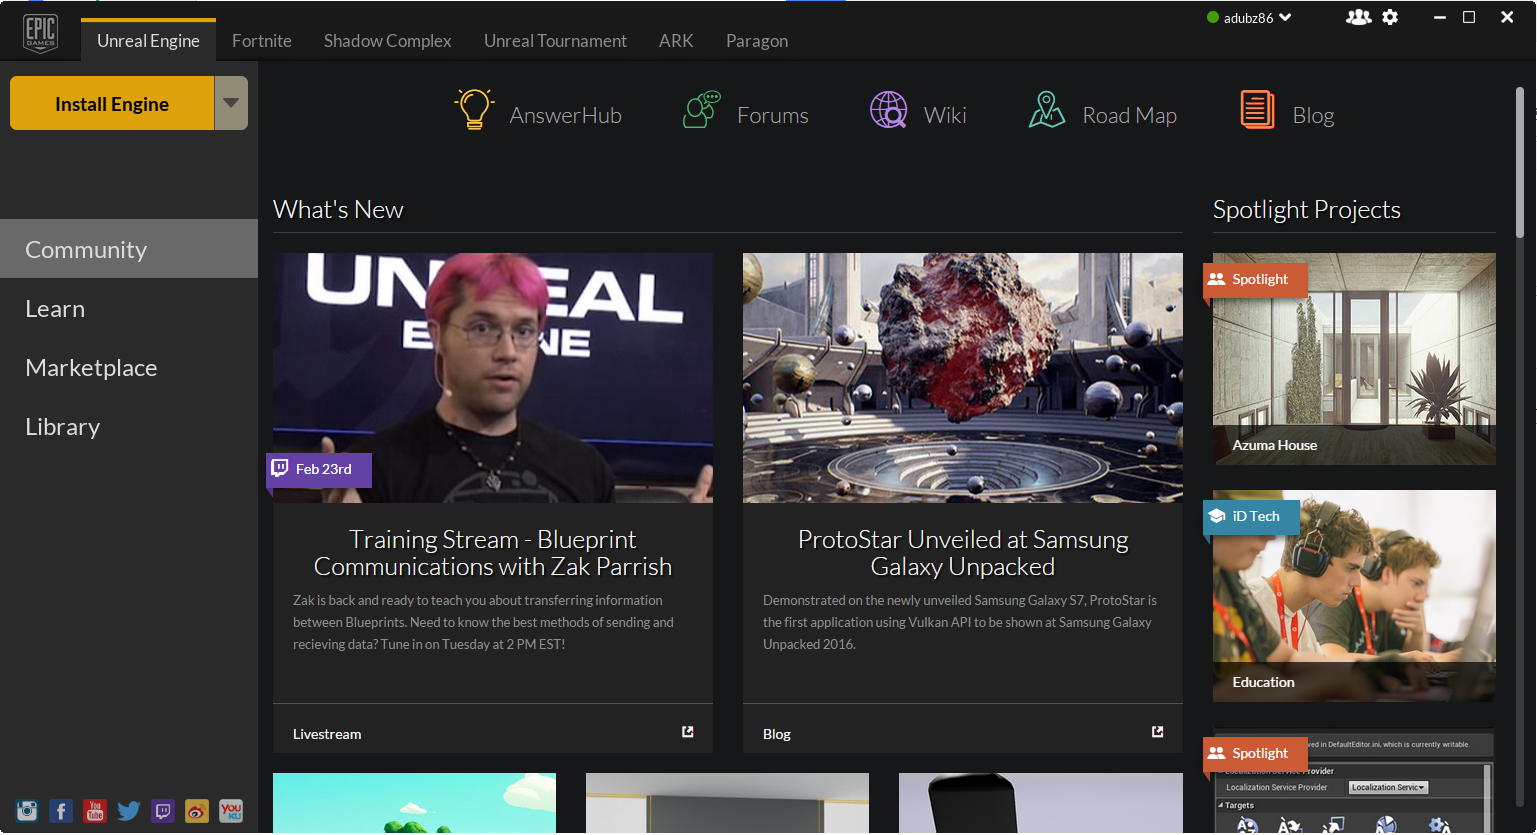Click external link icon on Blog card
Image resolution: width=1537 pixels, height=835 pixels.
point(1158,732)
